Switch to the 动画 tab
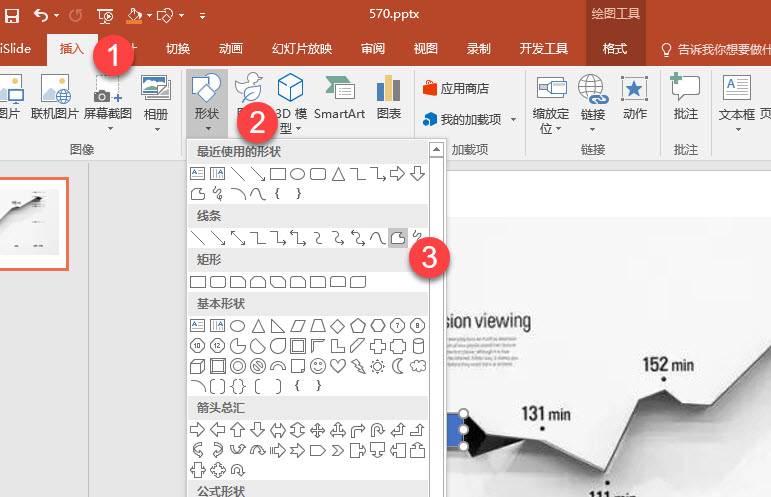The image size is (771, 497). pyautogui.click(x=231, y=49)
